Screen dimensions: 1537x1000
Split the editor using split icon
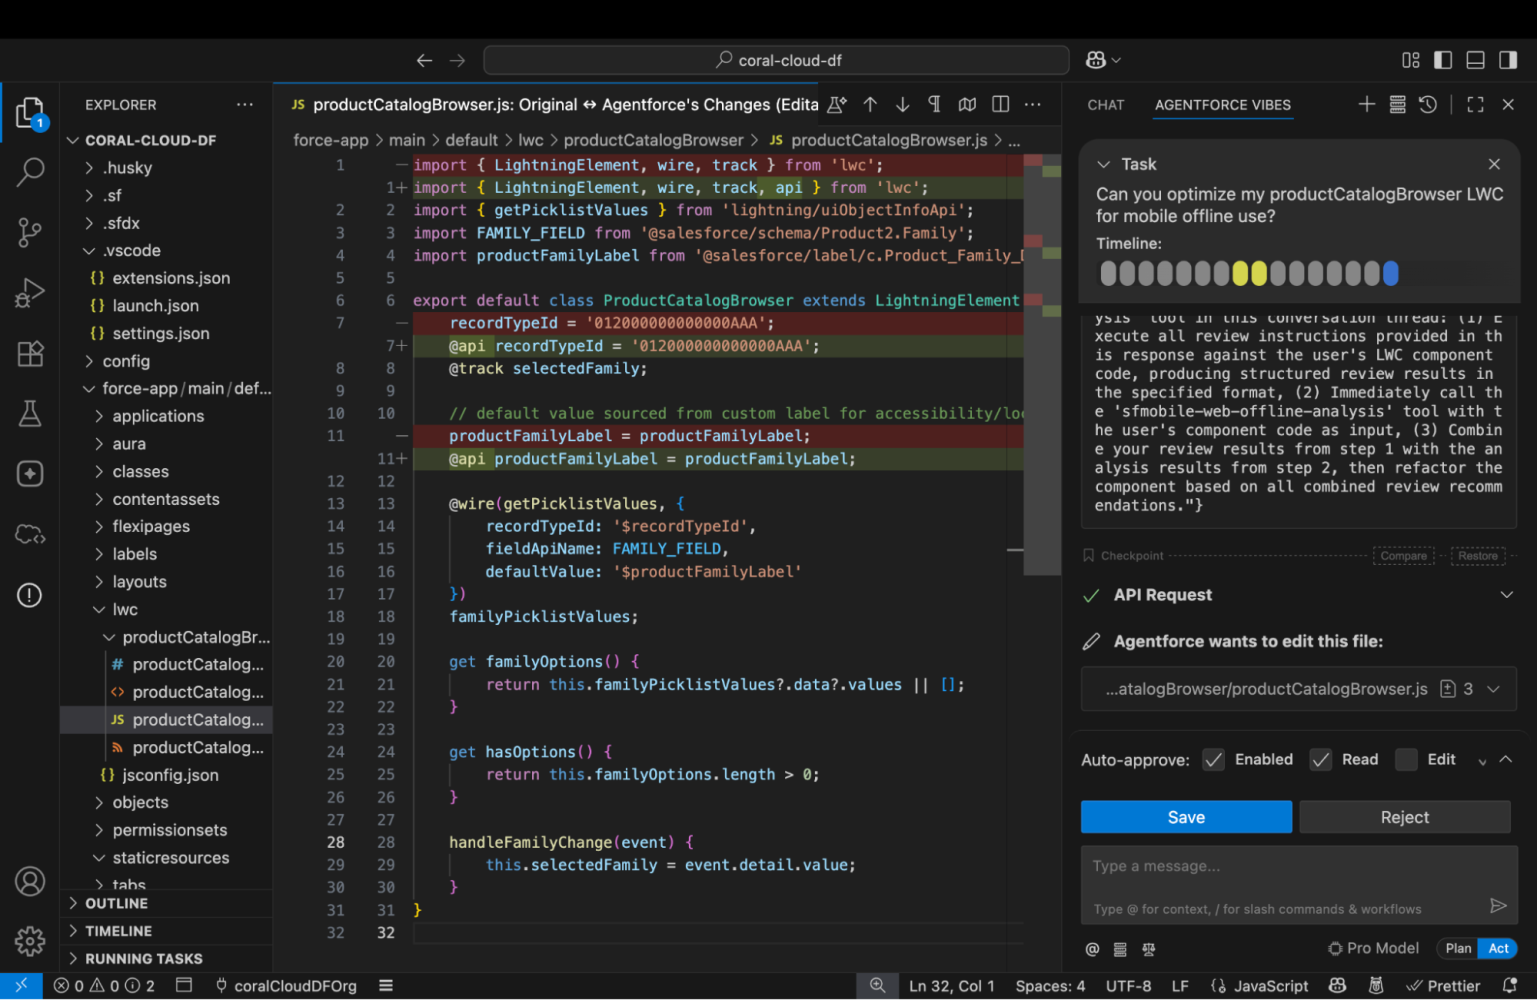coord(999,104)
